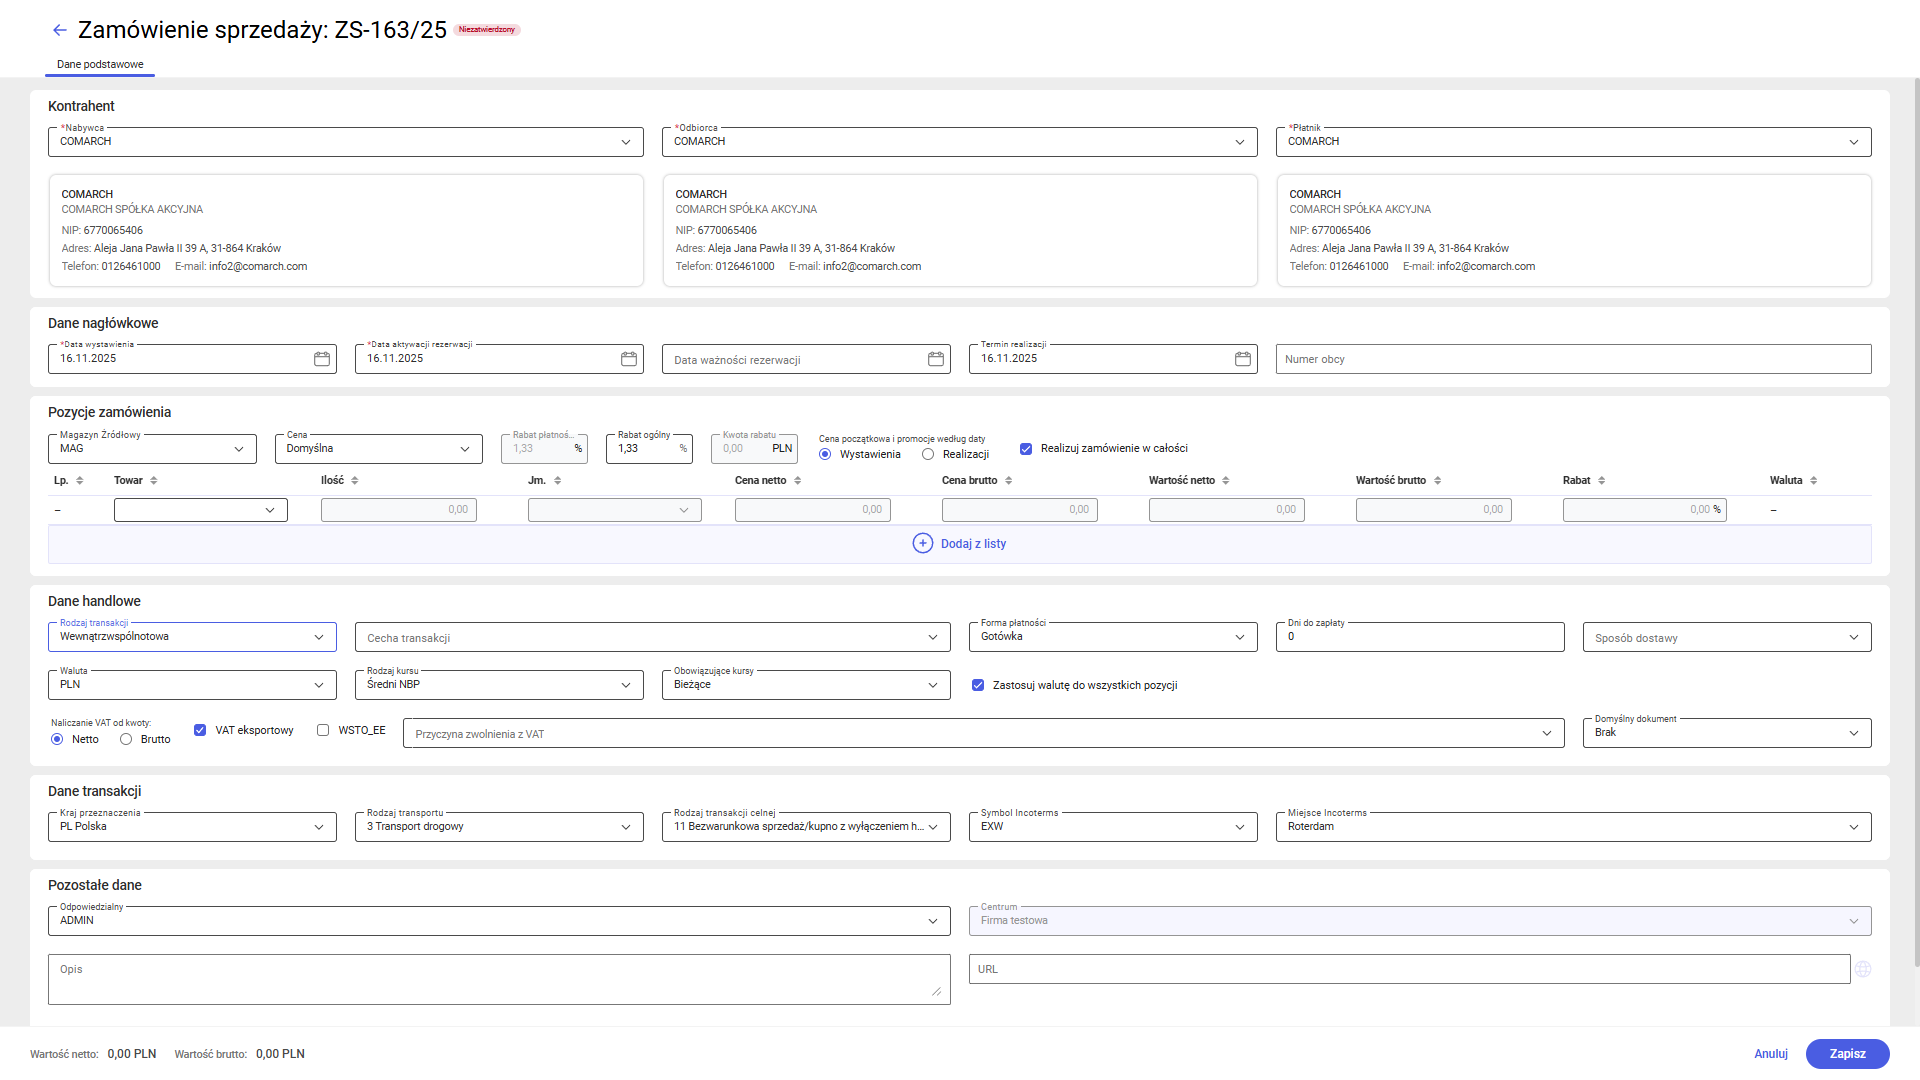This screenshot has width=1920, height=1080.
Task: Click into the Numer obcy field
Action: (x=1572, y=359)
